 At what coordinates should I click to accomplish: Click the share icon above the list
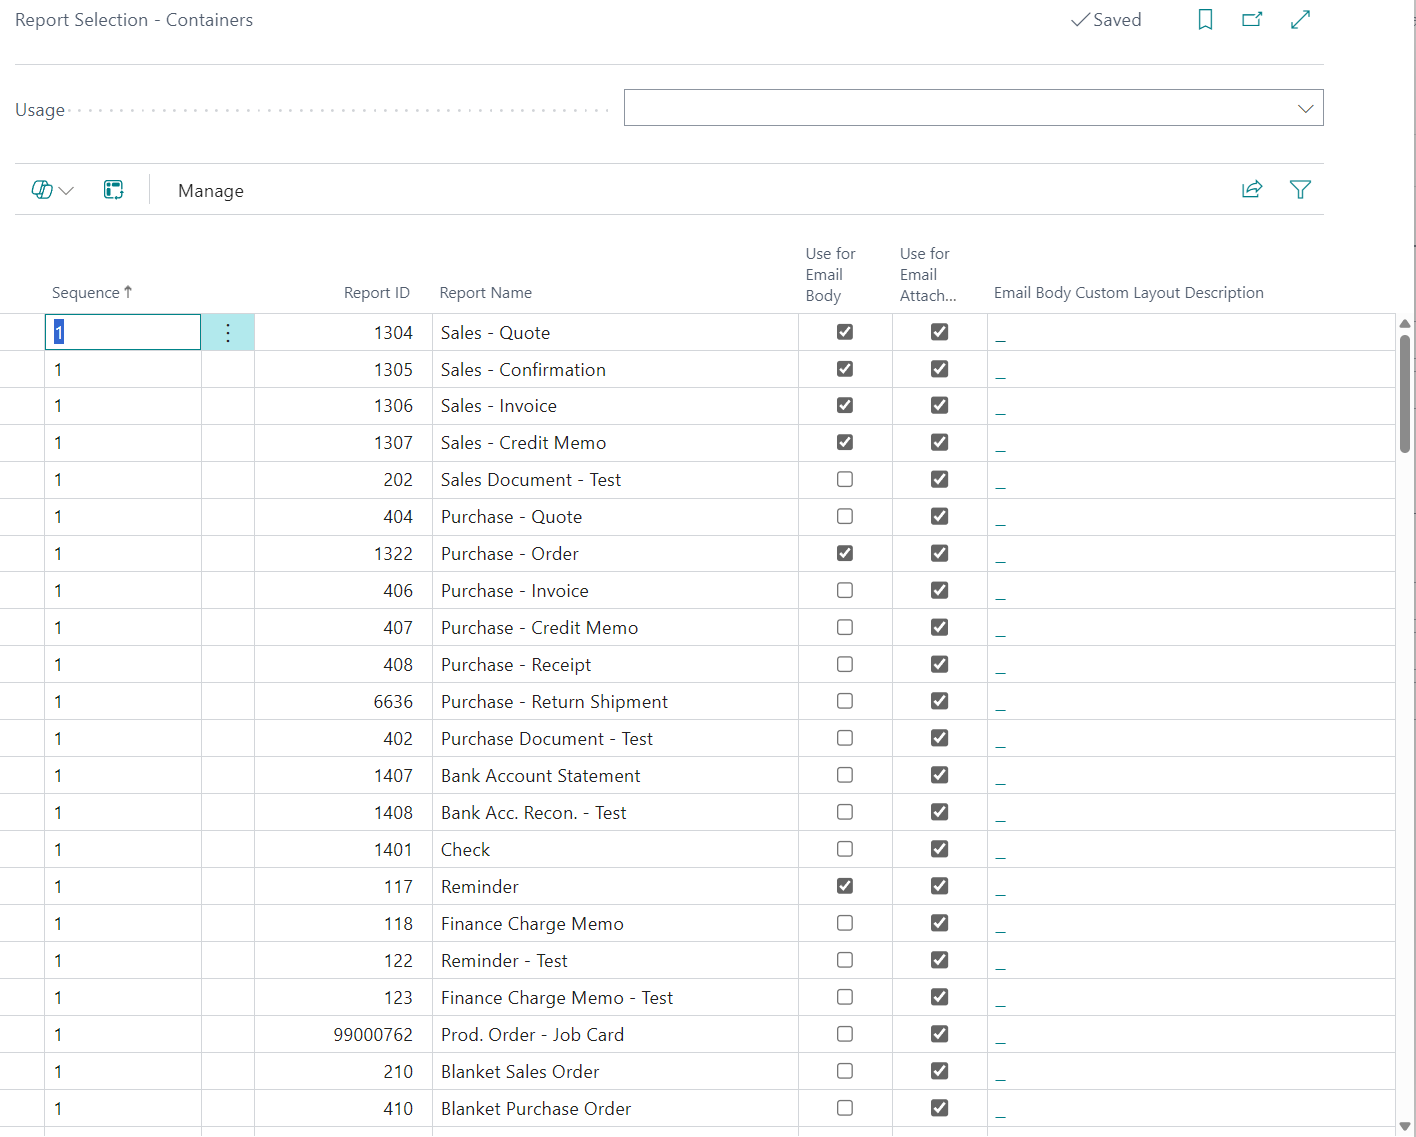coord(1252,190)
